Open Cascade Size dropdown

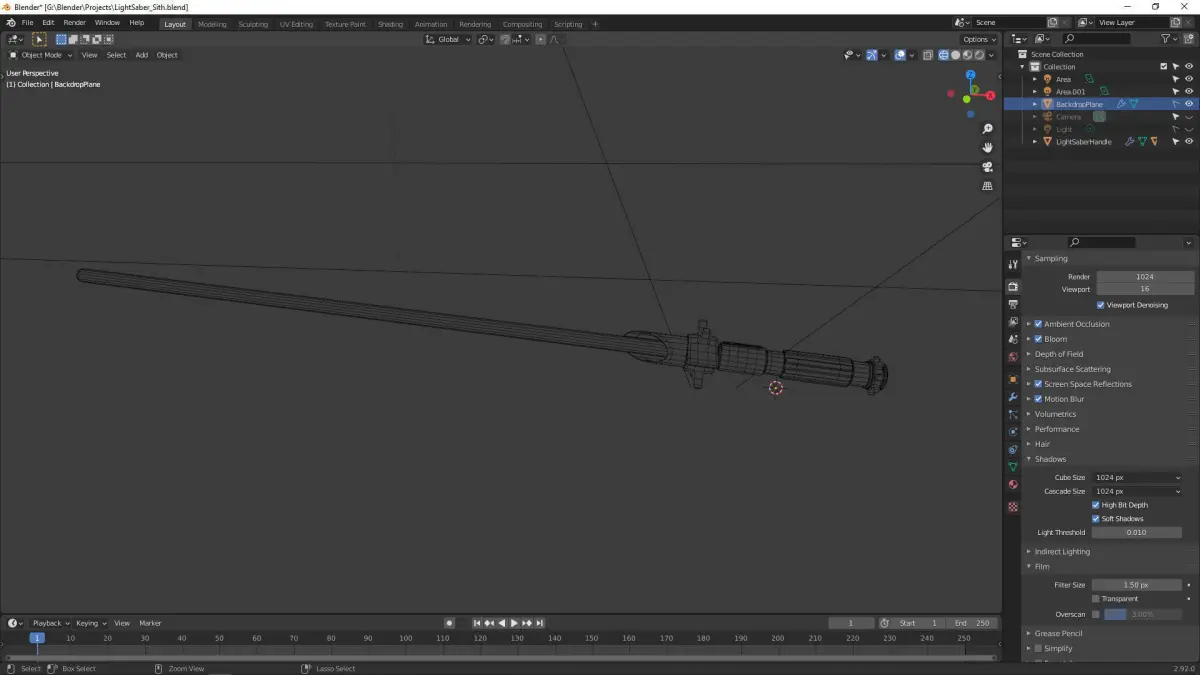click(1137, 492)
